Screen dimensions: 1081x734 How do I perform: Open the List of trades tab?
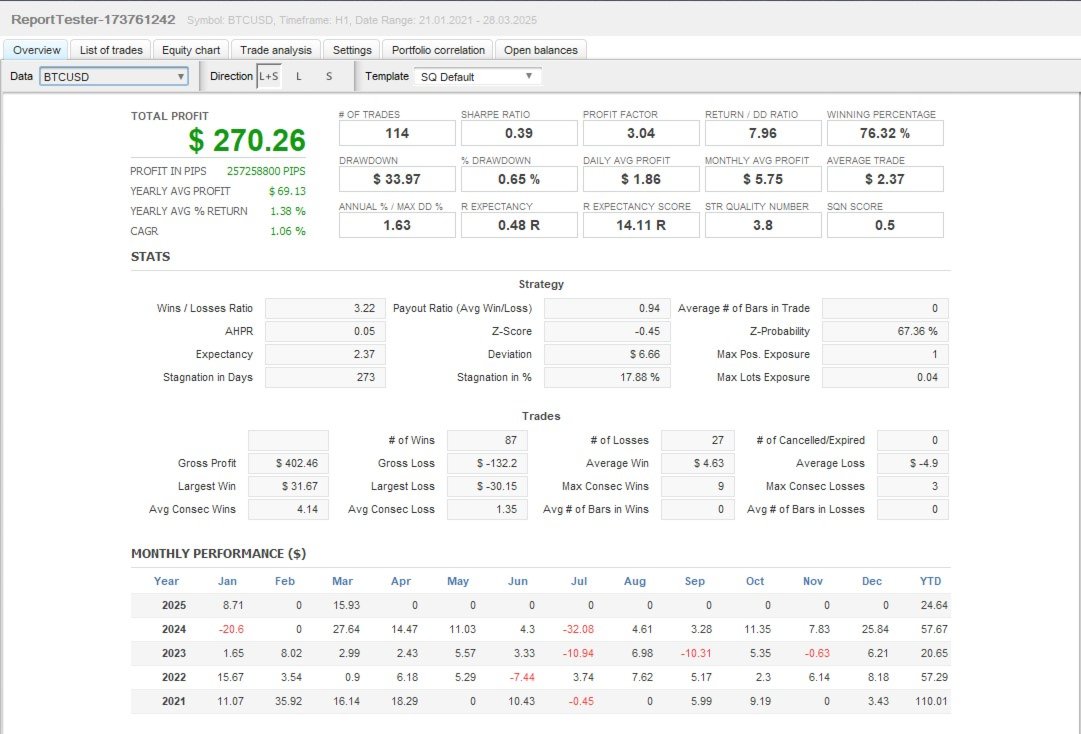point(111,50)
